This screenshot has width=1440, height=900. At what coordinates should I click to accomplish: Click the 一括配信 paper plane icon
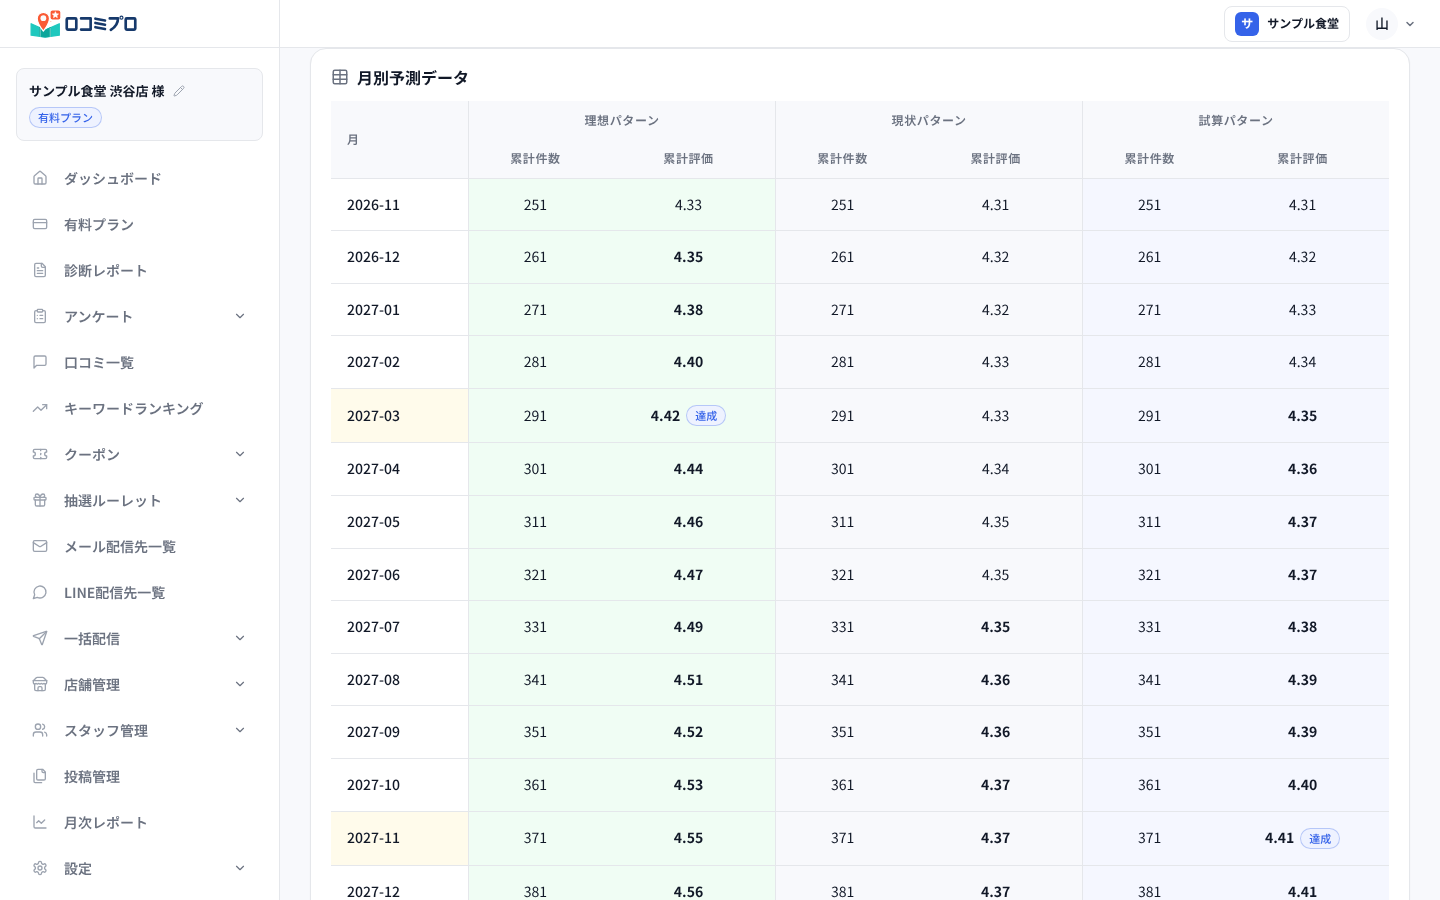[x=40, y=638]
